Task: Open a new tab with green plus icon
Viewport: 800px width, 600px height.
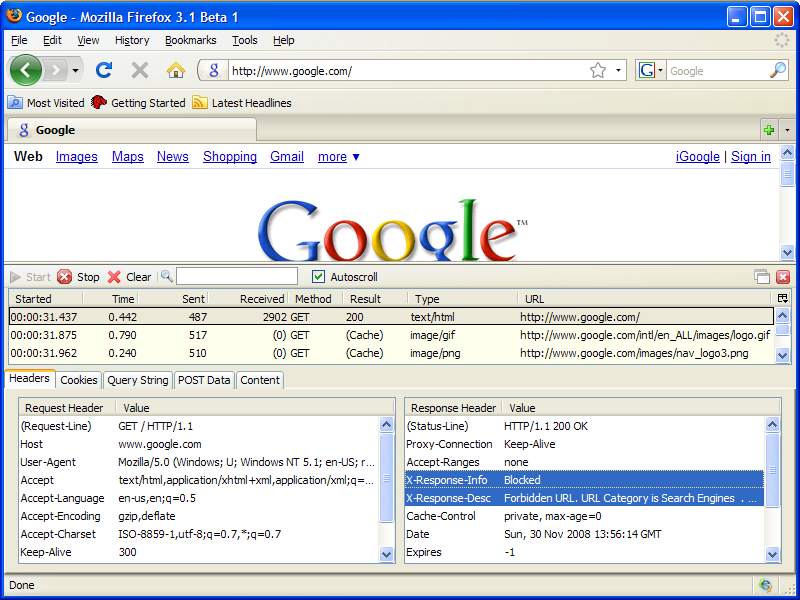Action: [768, 130]
